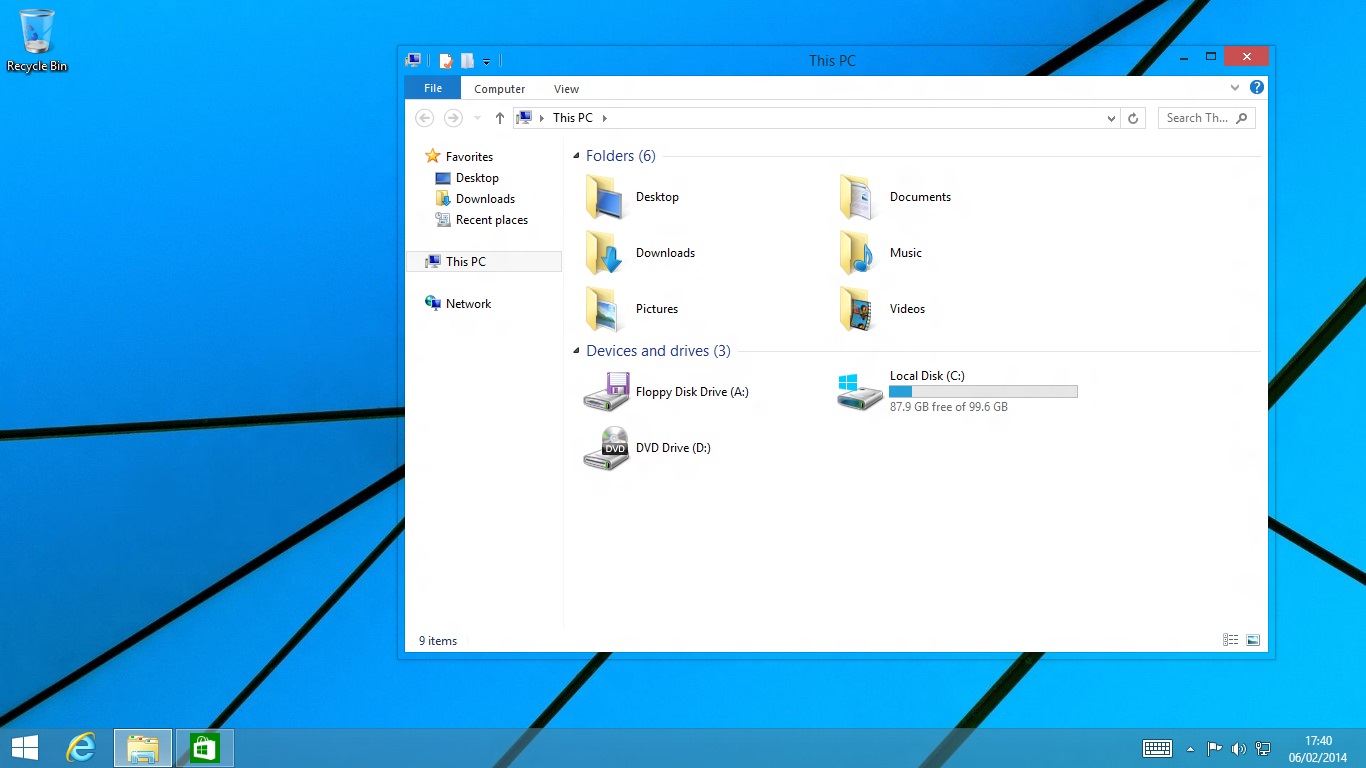Refresh the This PC view

tap(1133, 118)
